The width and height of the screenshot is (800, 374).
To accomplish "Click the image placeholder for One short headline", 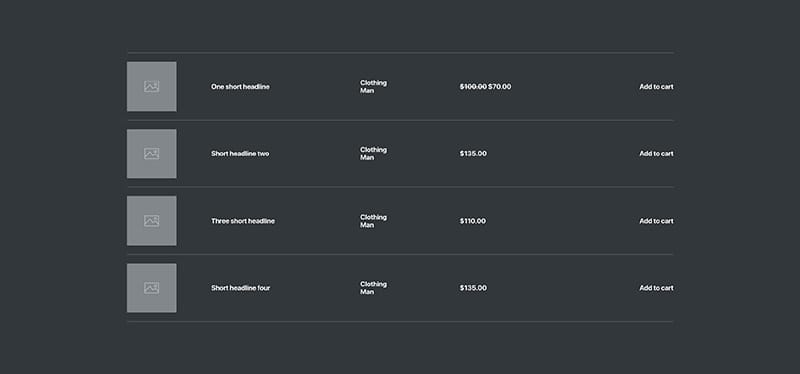I will click(x=152, y=87).
